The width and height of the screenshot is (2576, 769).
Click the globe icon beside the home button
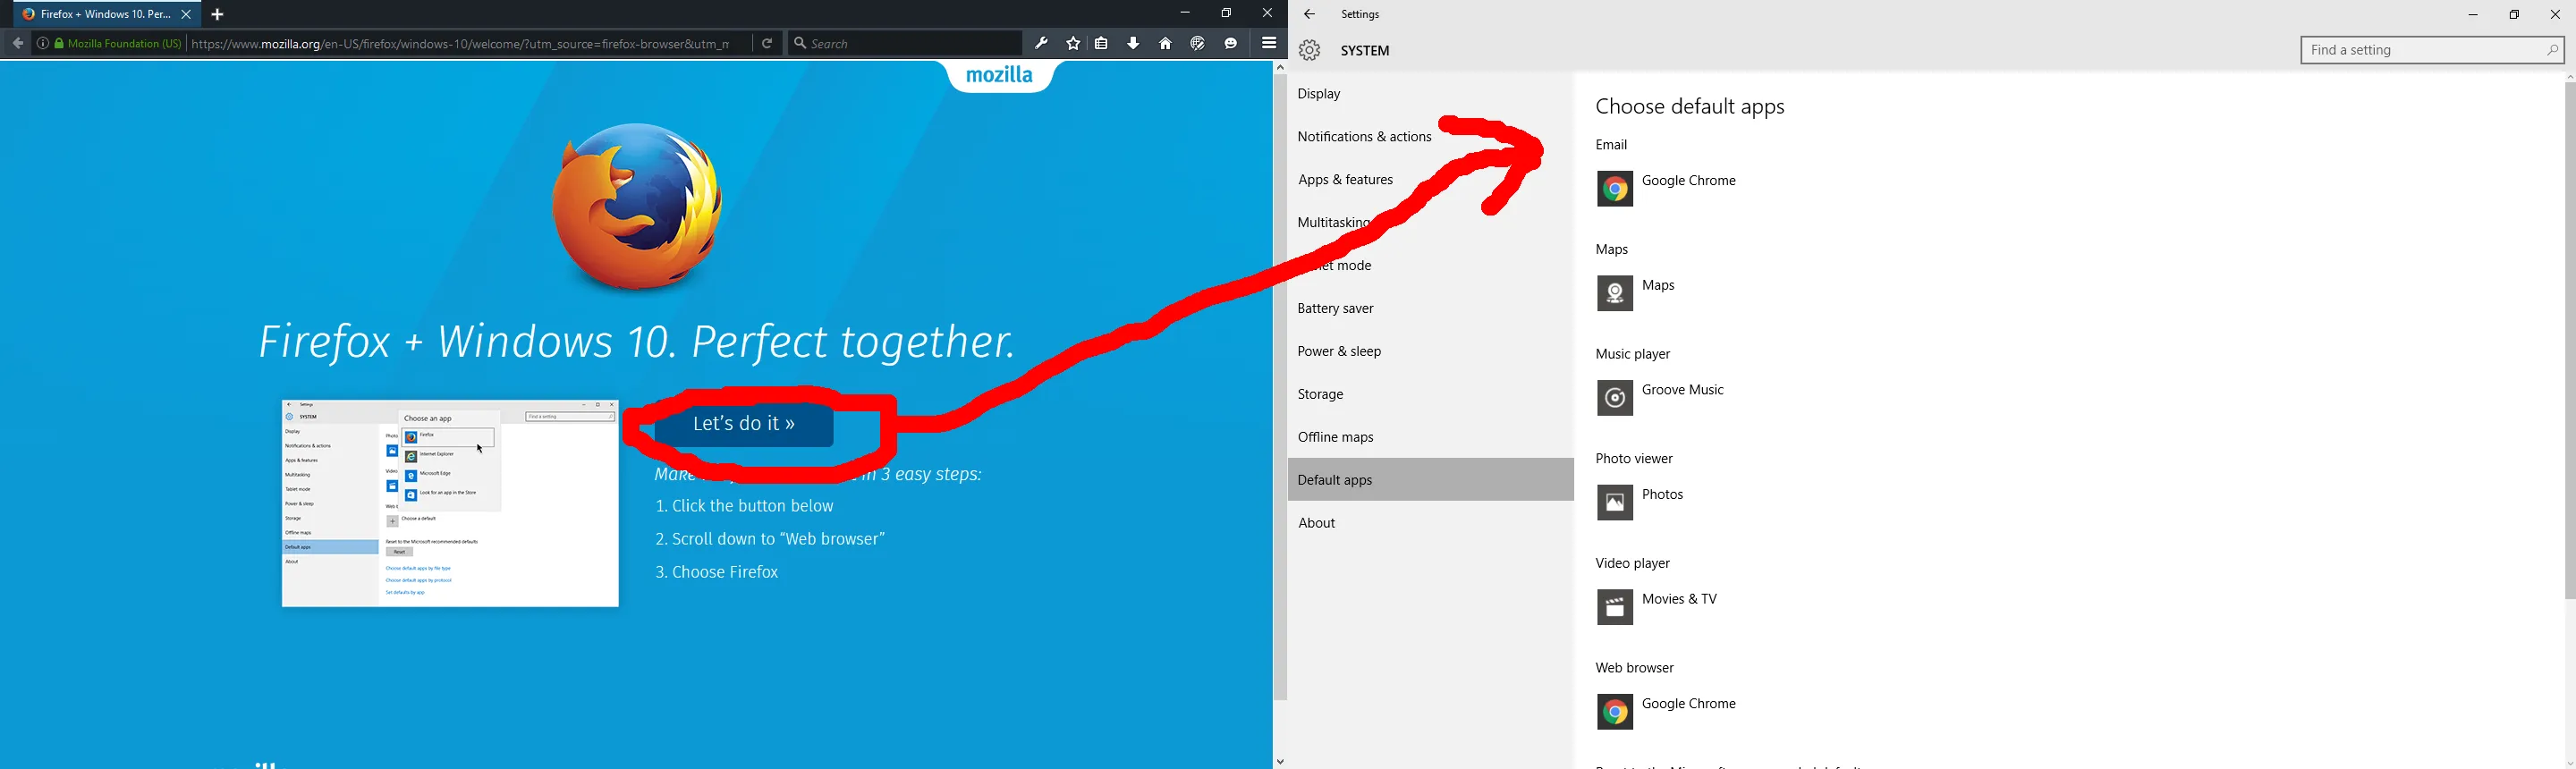coord(1197,44)
